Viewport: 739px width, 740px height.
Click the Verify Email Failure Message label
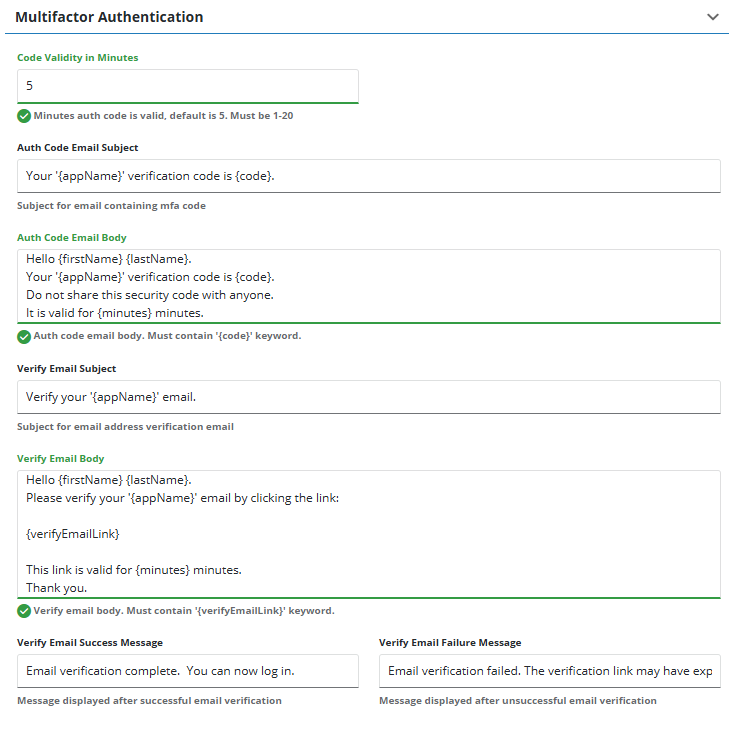(x=450, y=643)
